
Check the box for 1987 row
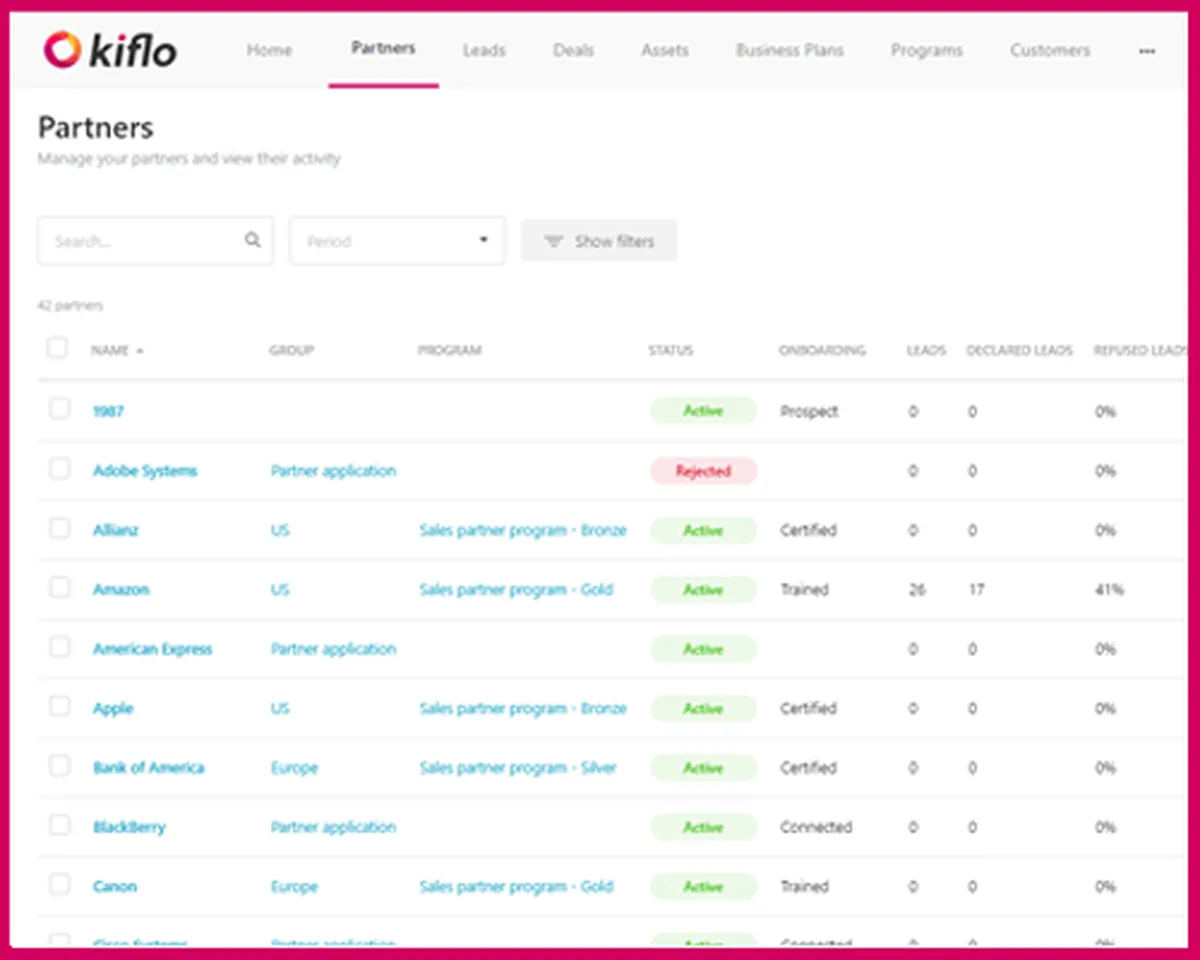(x=60, y=409)
